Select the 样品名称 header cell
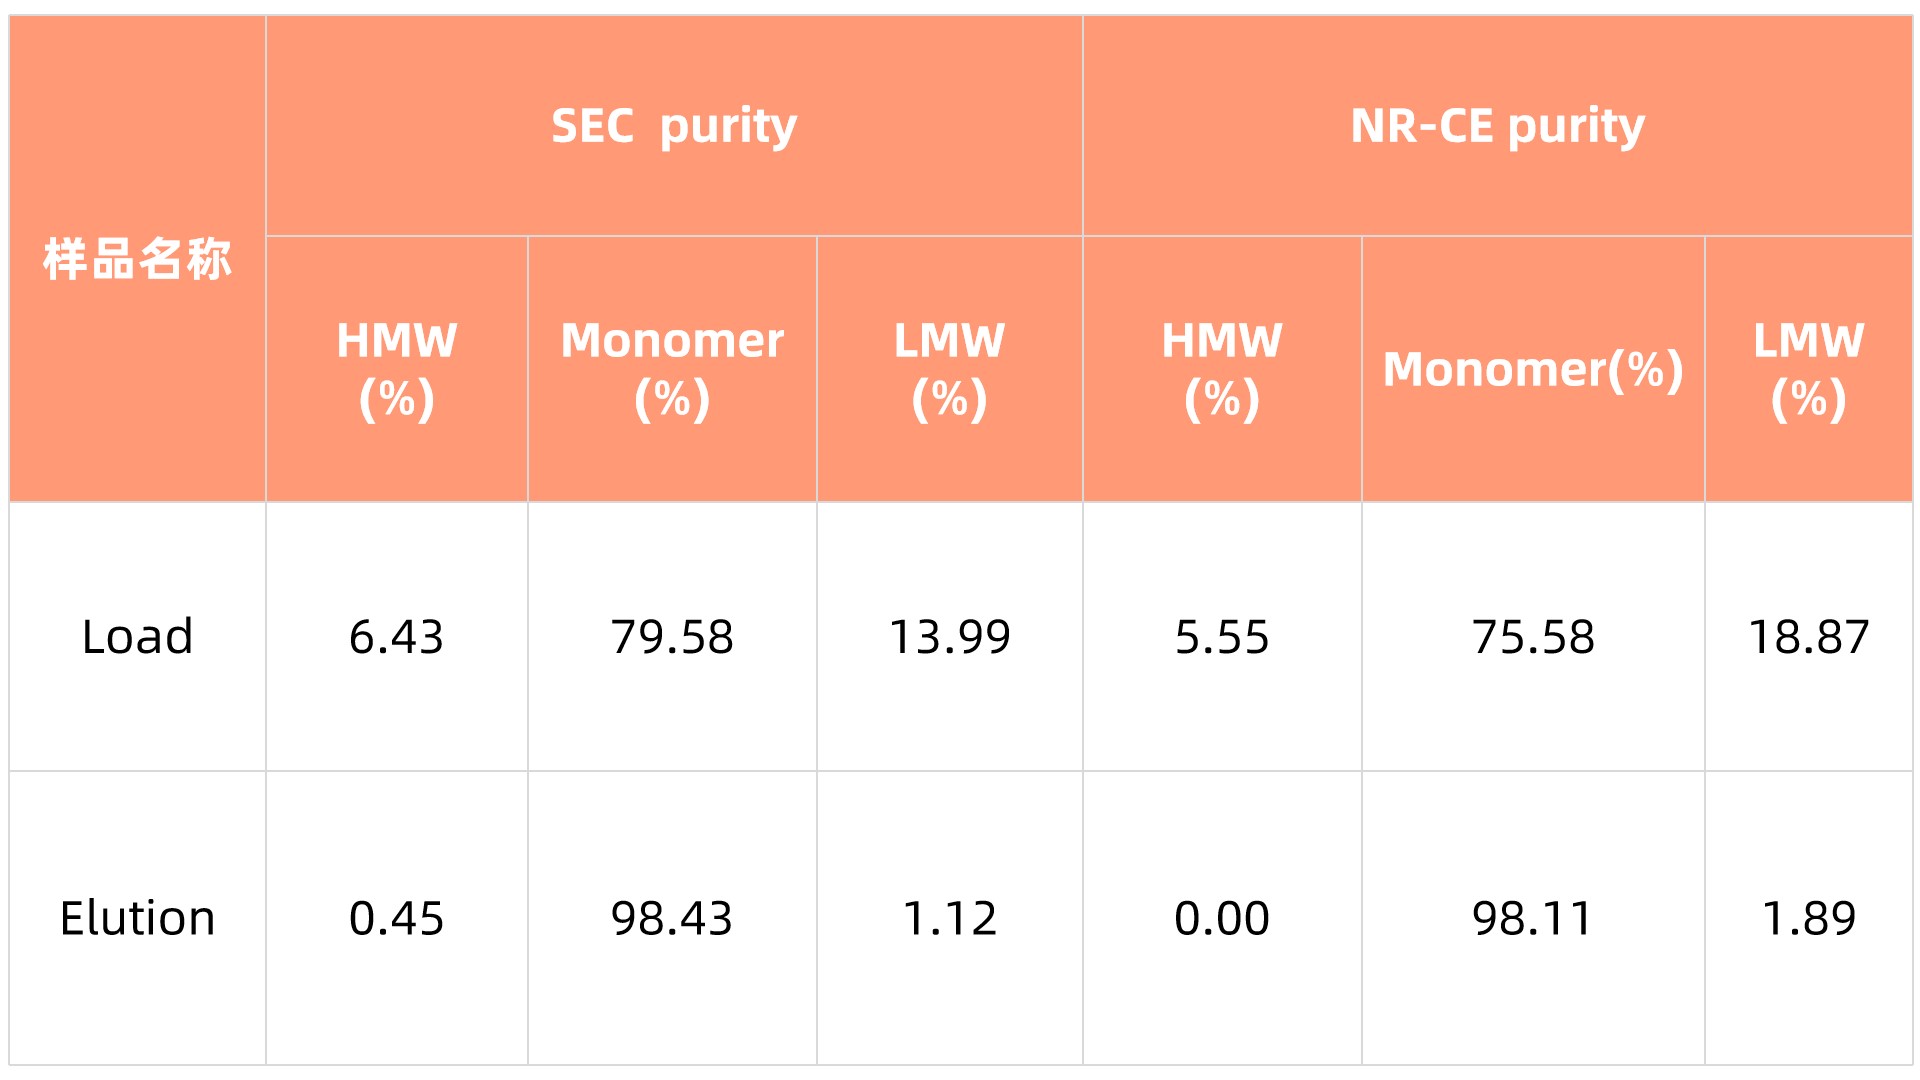Viewport: 1920px width, 1080px height. 137,259
